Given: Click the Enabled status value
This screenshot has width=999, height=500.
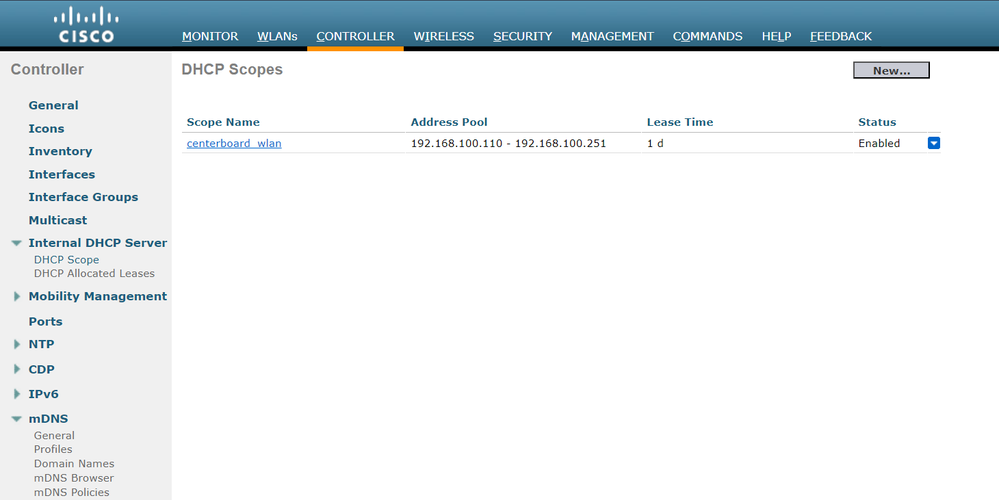Looking at the screenshot, I should (879, 143).
